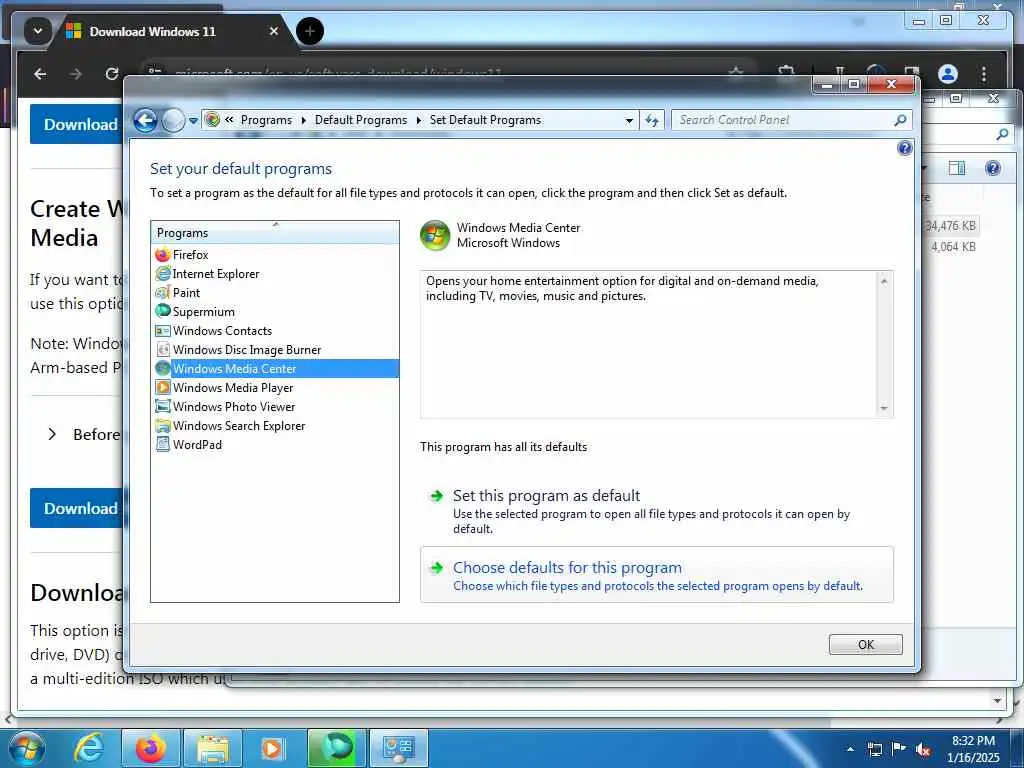Open Control Panel help question mark
The height and width of the screenshot is (768, 1024).
pyautogui.click(x=904, y=148)
